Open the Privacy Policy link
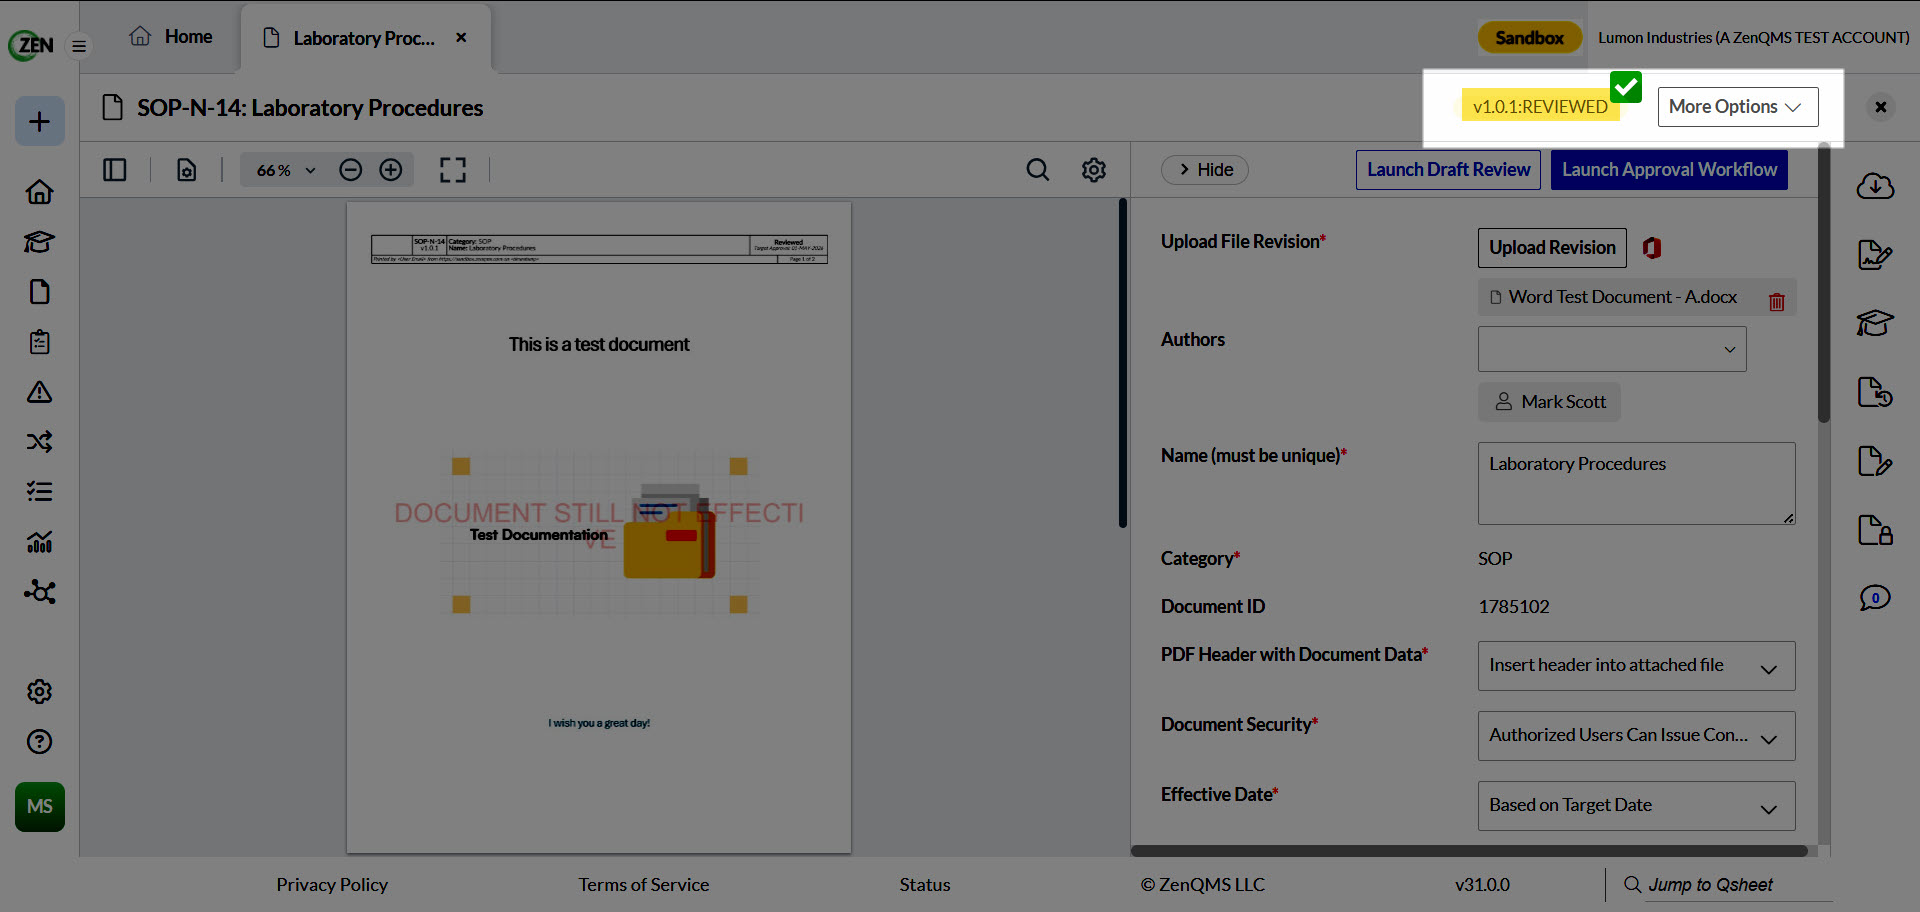The image size is (1920, 912). [332, 885]
